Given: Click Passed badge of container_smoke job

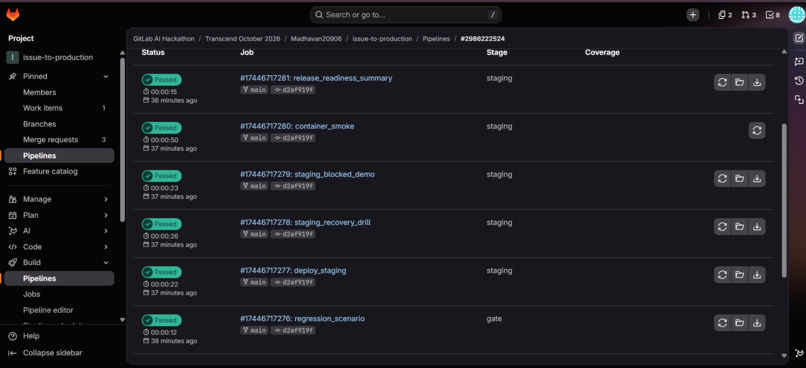Looking at the screenshot, I should point(161,128).
